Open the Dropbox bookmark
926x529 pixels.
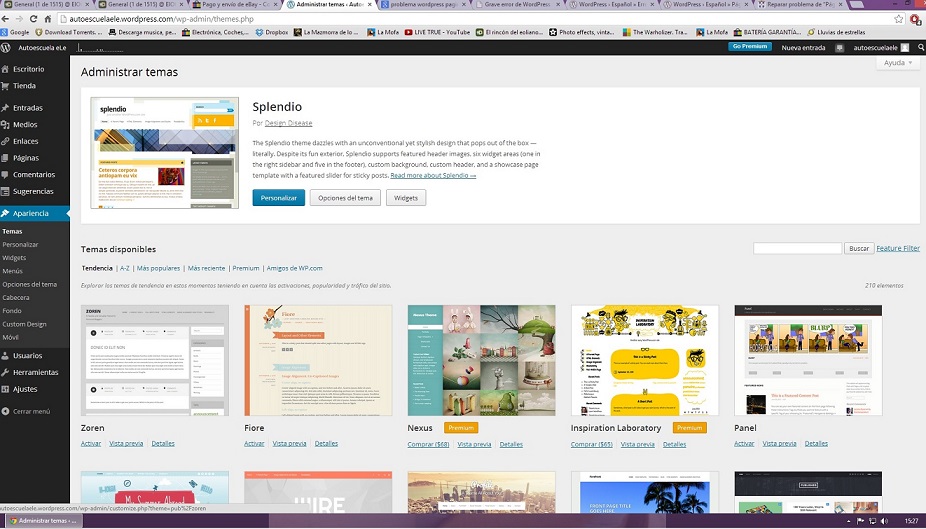pos(272,32)
